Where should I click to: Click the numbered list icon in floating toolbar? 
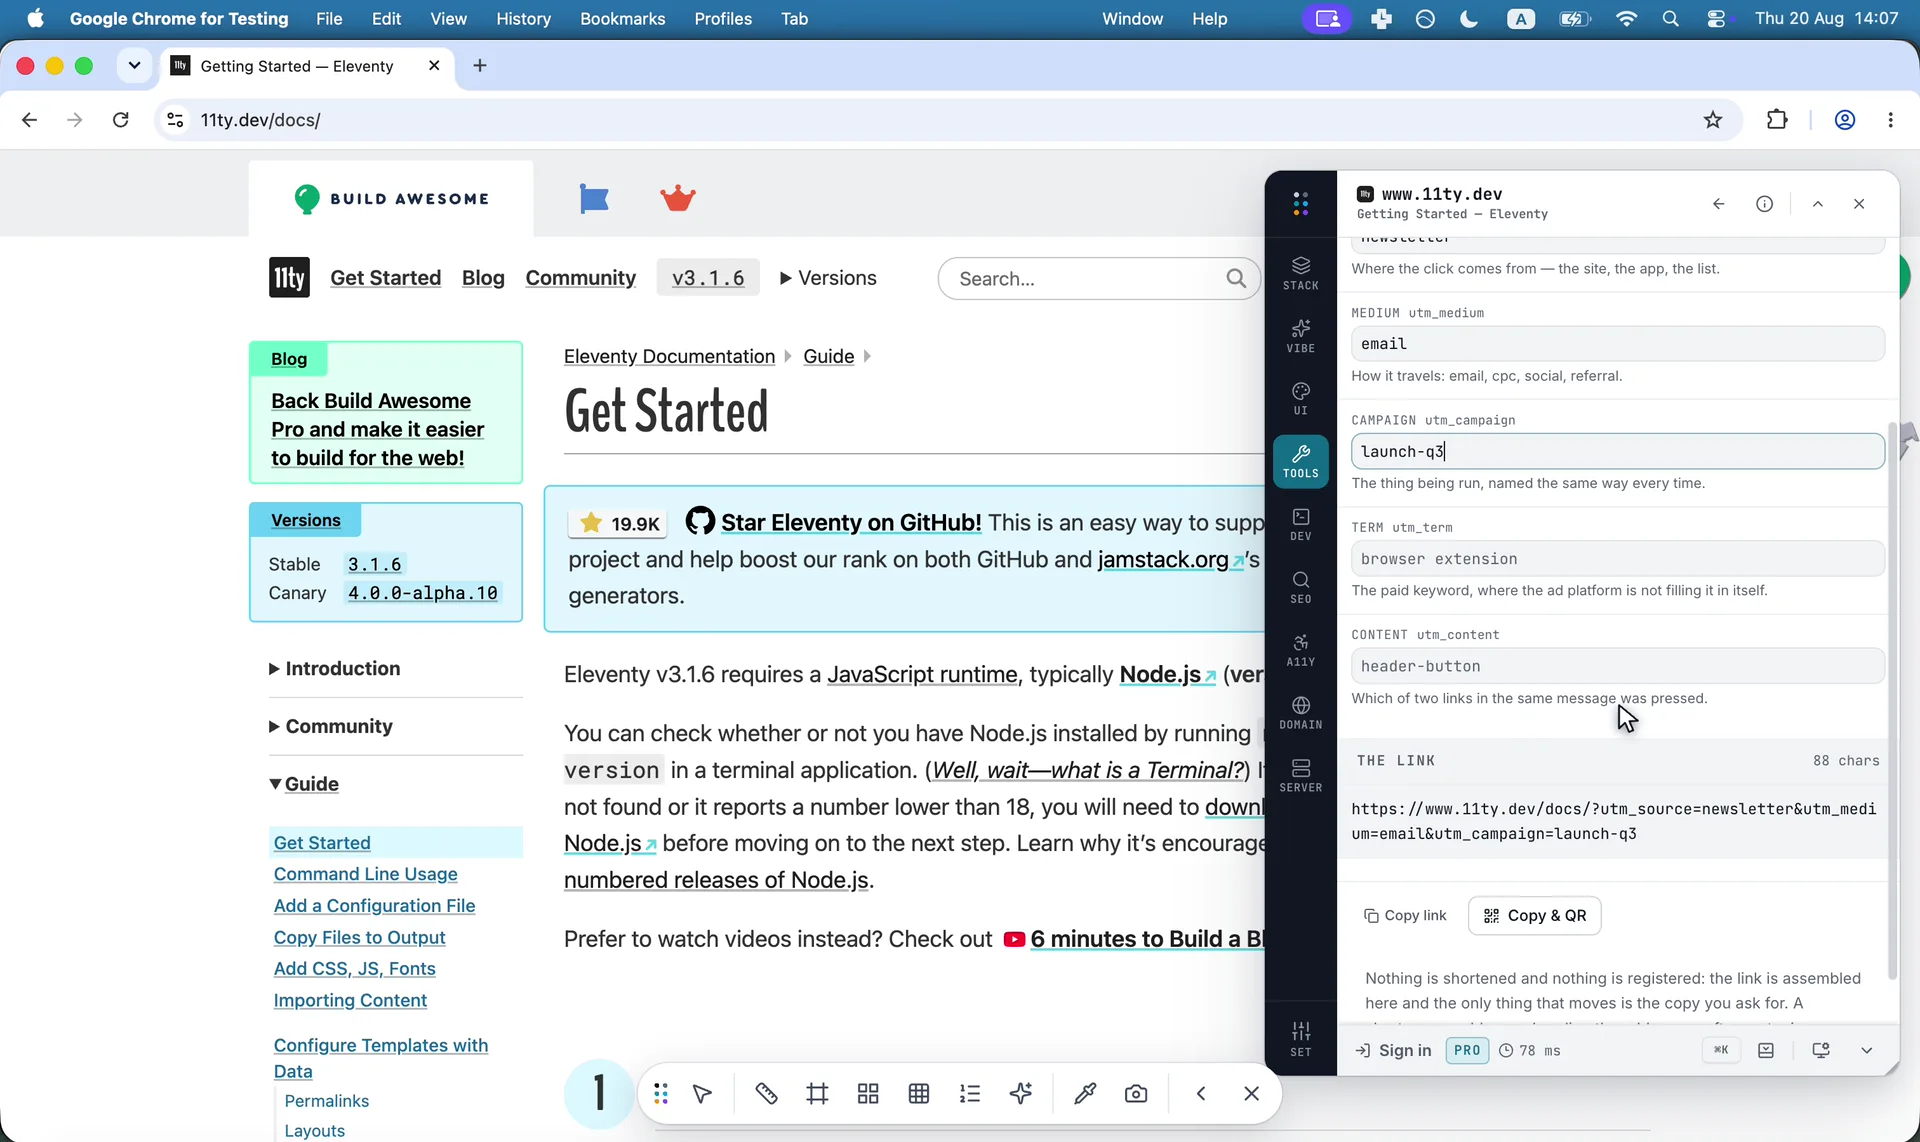point(970,1094)
